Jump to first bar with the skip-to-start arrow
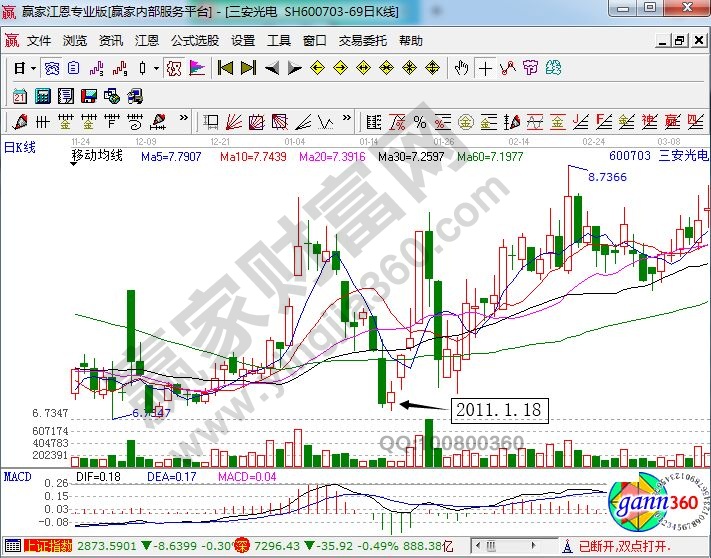 pyautogui.click(x=225, y=68)
